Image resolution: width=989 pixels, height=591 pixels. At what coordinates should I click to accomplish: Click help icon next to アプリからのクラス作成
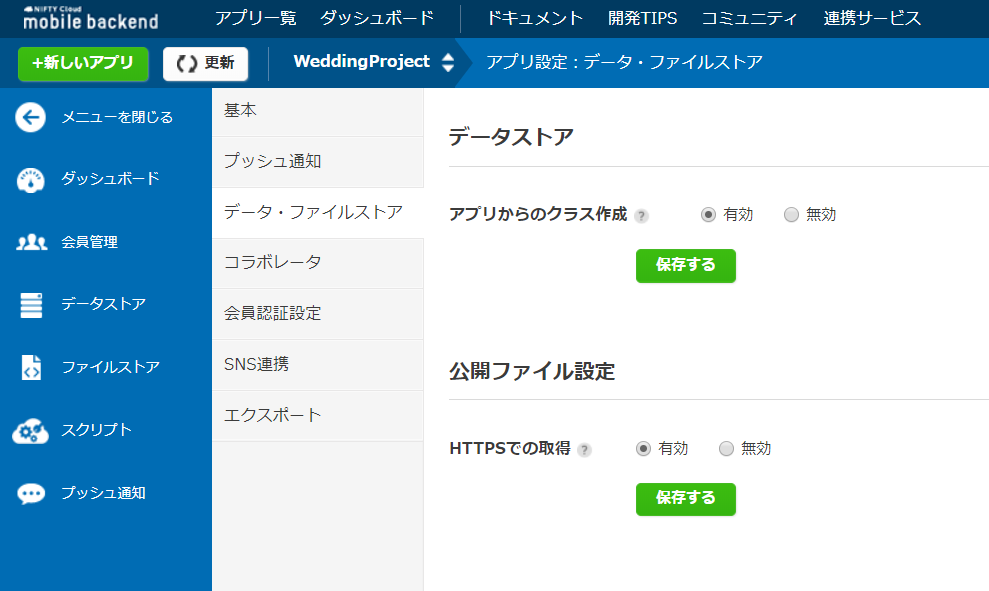[x=641, y=216]
